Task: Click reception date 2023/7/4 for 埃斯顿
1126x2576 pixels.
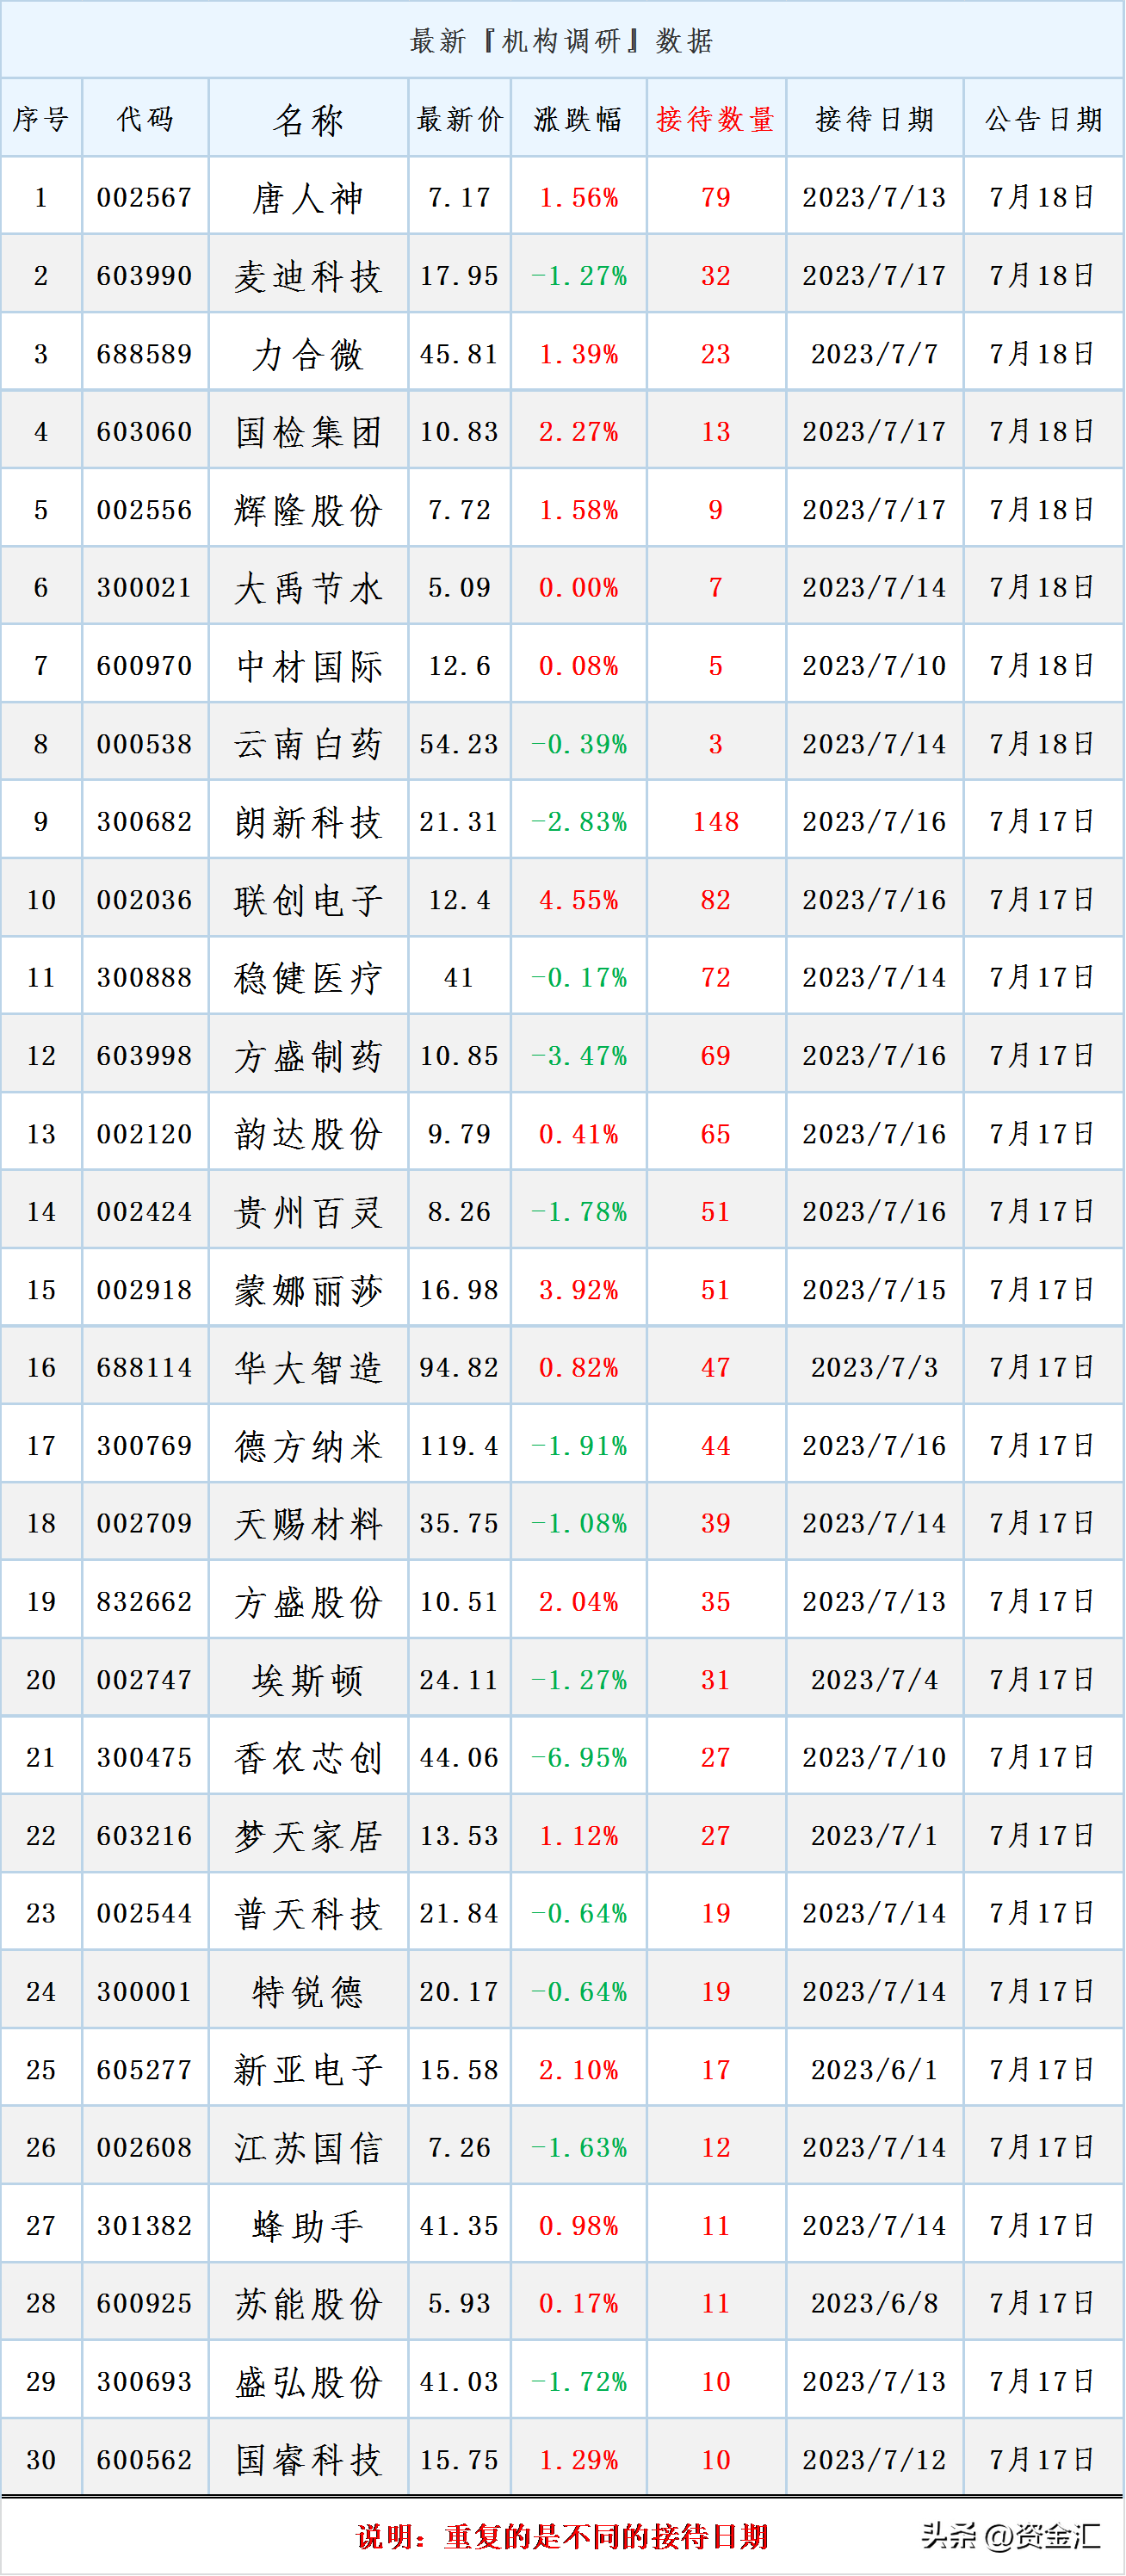Action: (875, 1680)
